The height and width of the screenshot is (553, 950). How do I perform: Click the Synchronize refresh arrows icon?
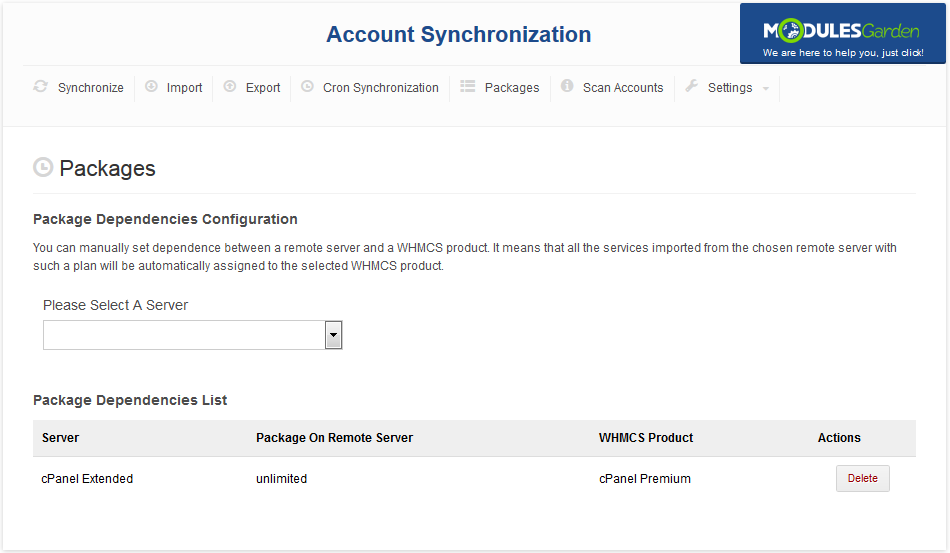(x=41, y=87)
